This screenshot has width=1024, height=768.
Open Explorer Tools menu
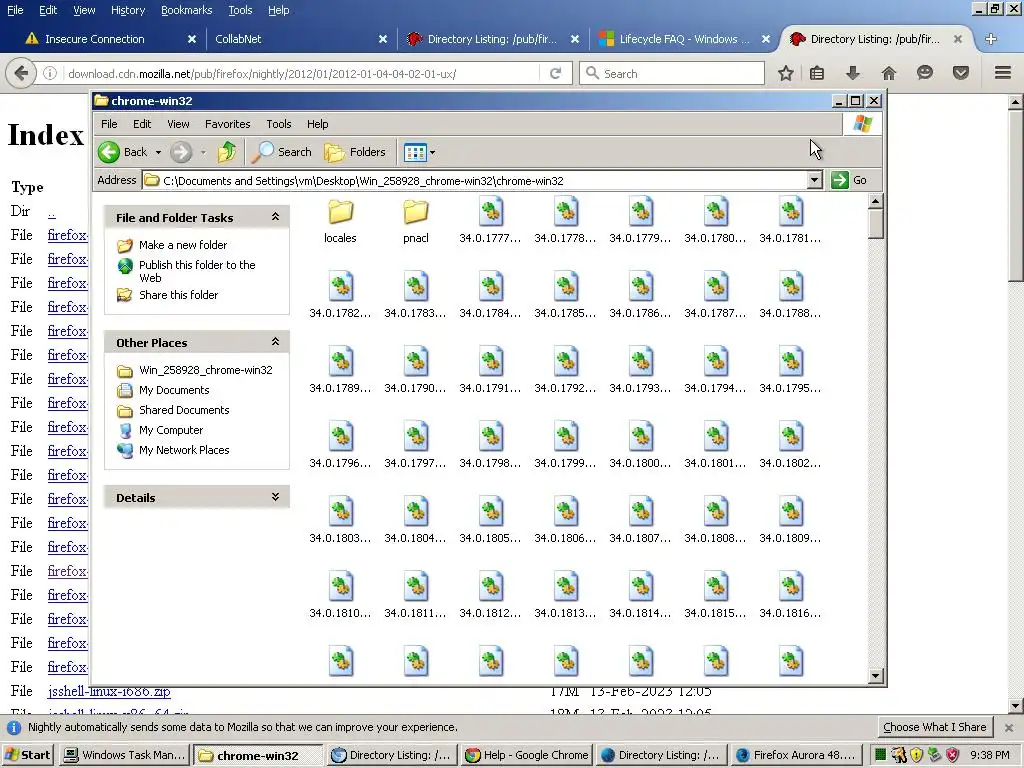(x=278, y=124)
